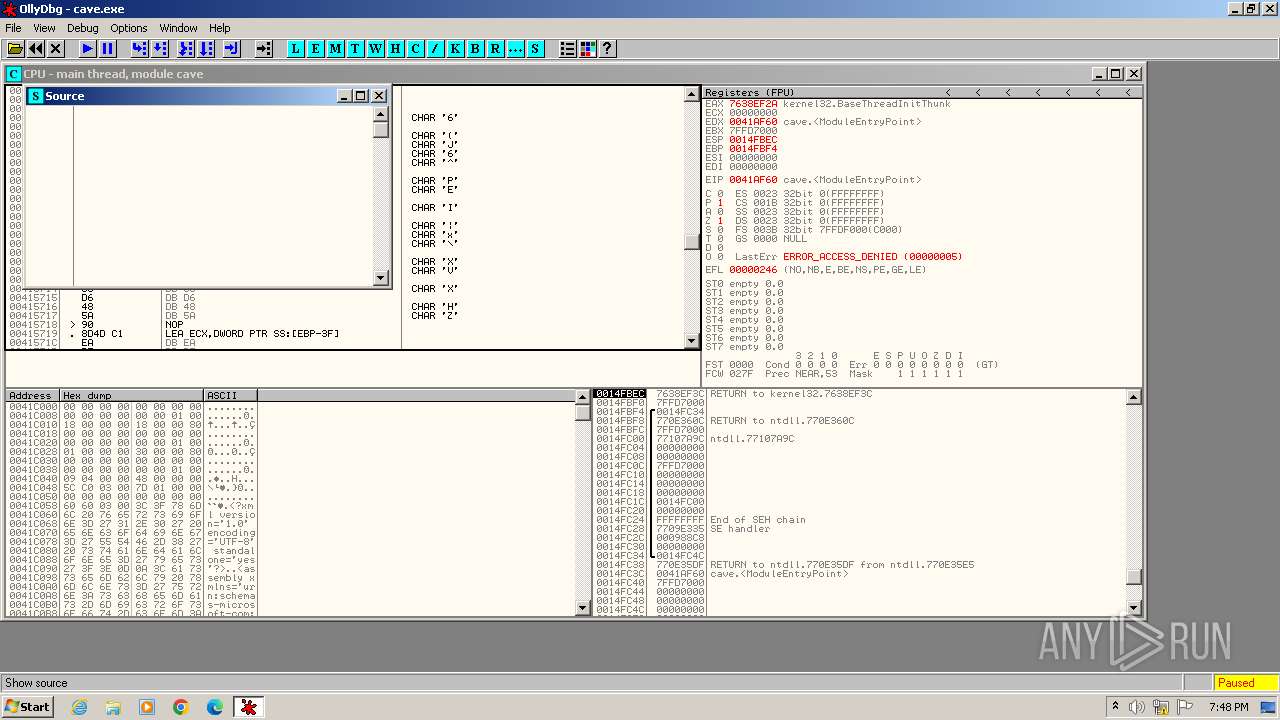Viewport: 1280px width, 720px height.
Task: Open a file with the folder toolbar icon
Action: (15, 48)
